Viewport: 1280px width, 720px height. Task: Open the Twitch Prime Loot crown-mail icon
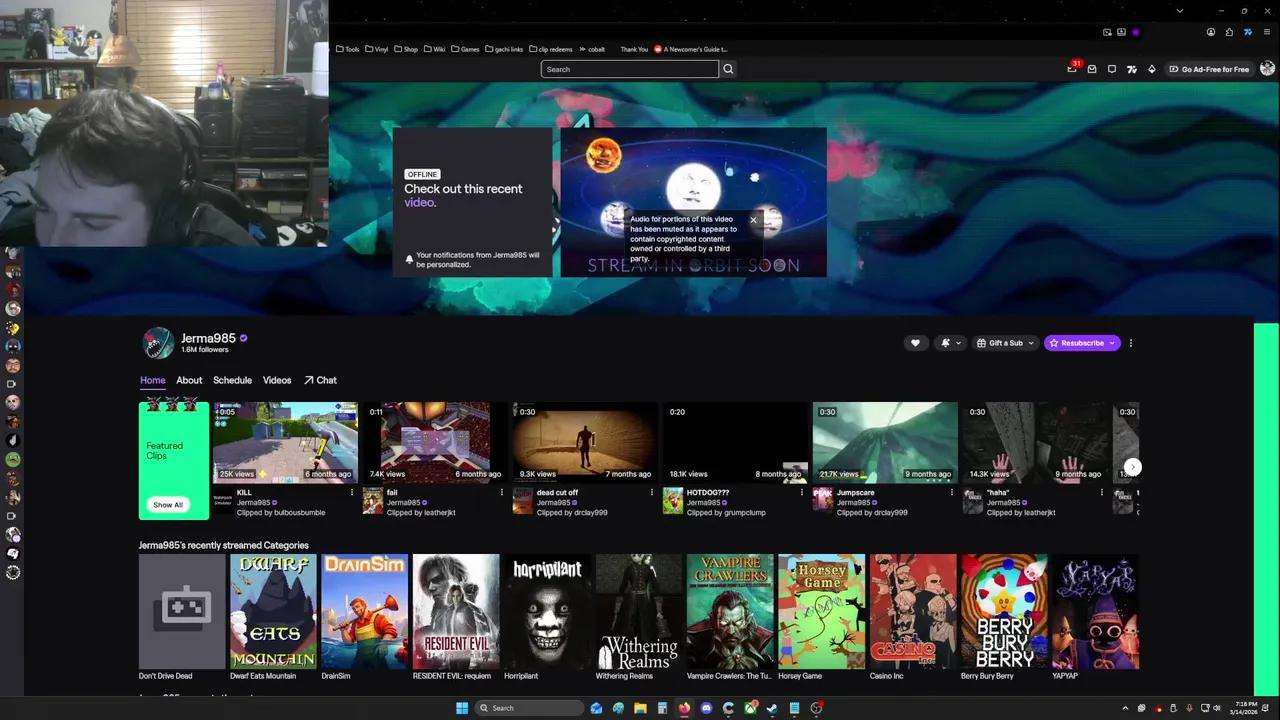(1092, 69)
